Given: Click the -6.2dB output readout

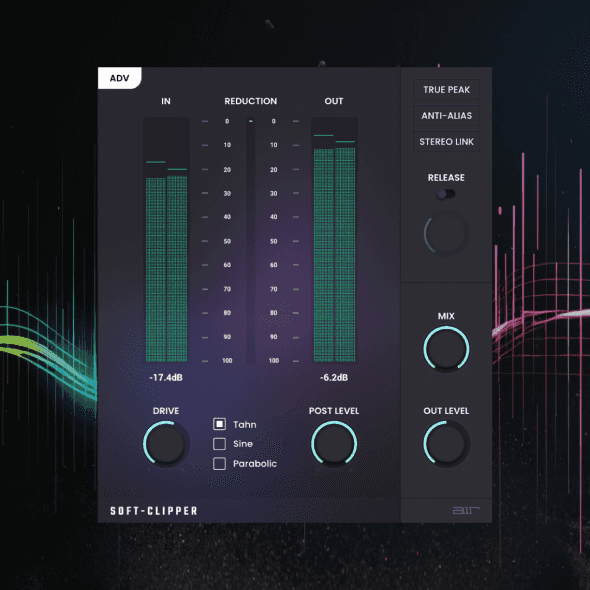Looking at the screenshot, I should coord(334,377).
